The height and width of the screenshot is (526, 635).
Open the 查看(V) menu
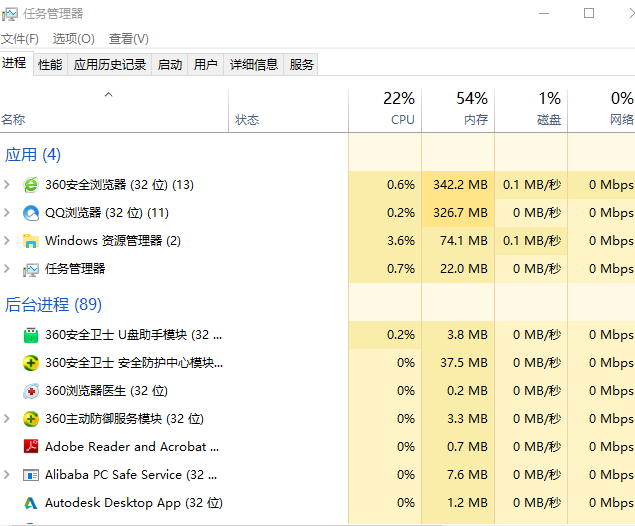point(128,38)
